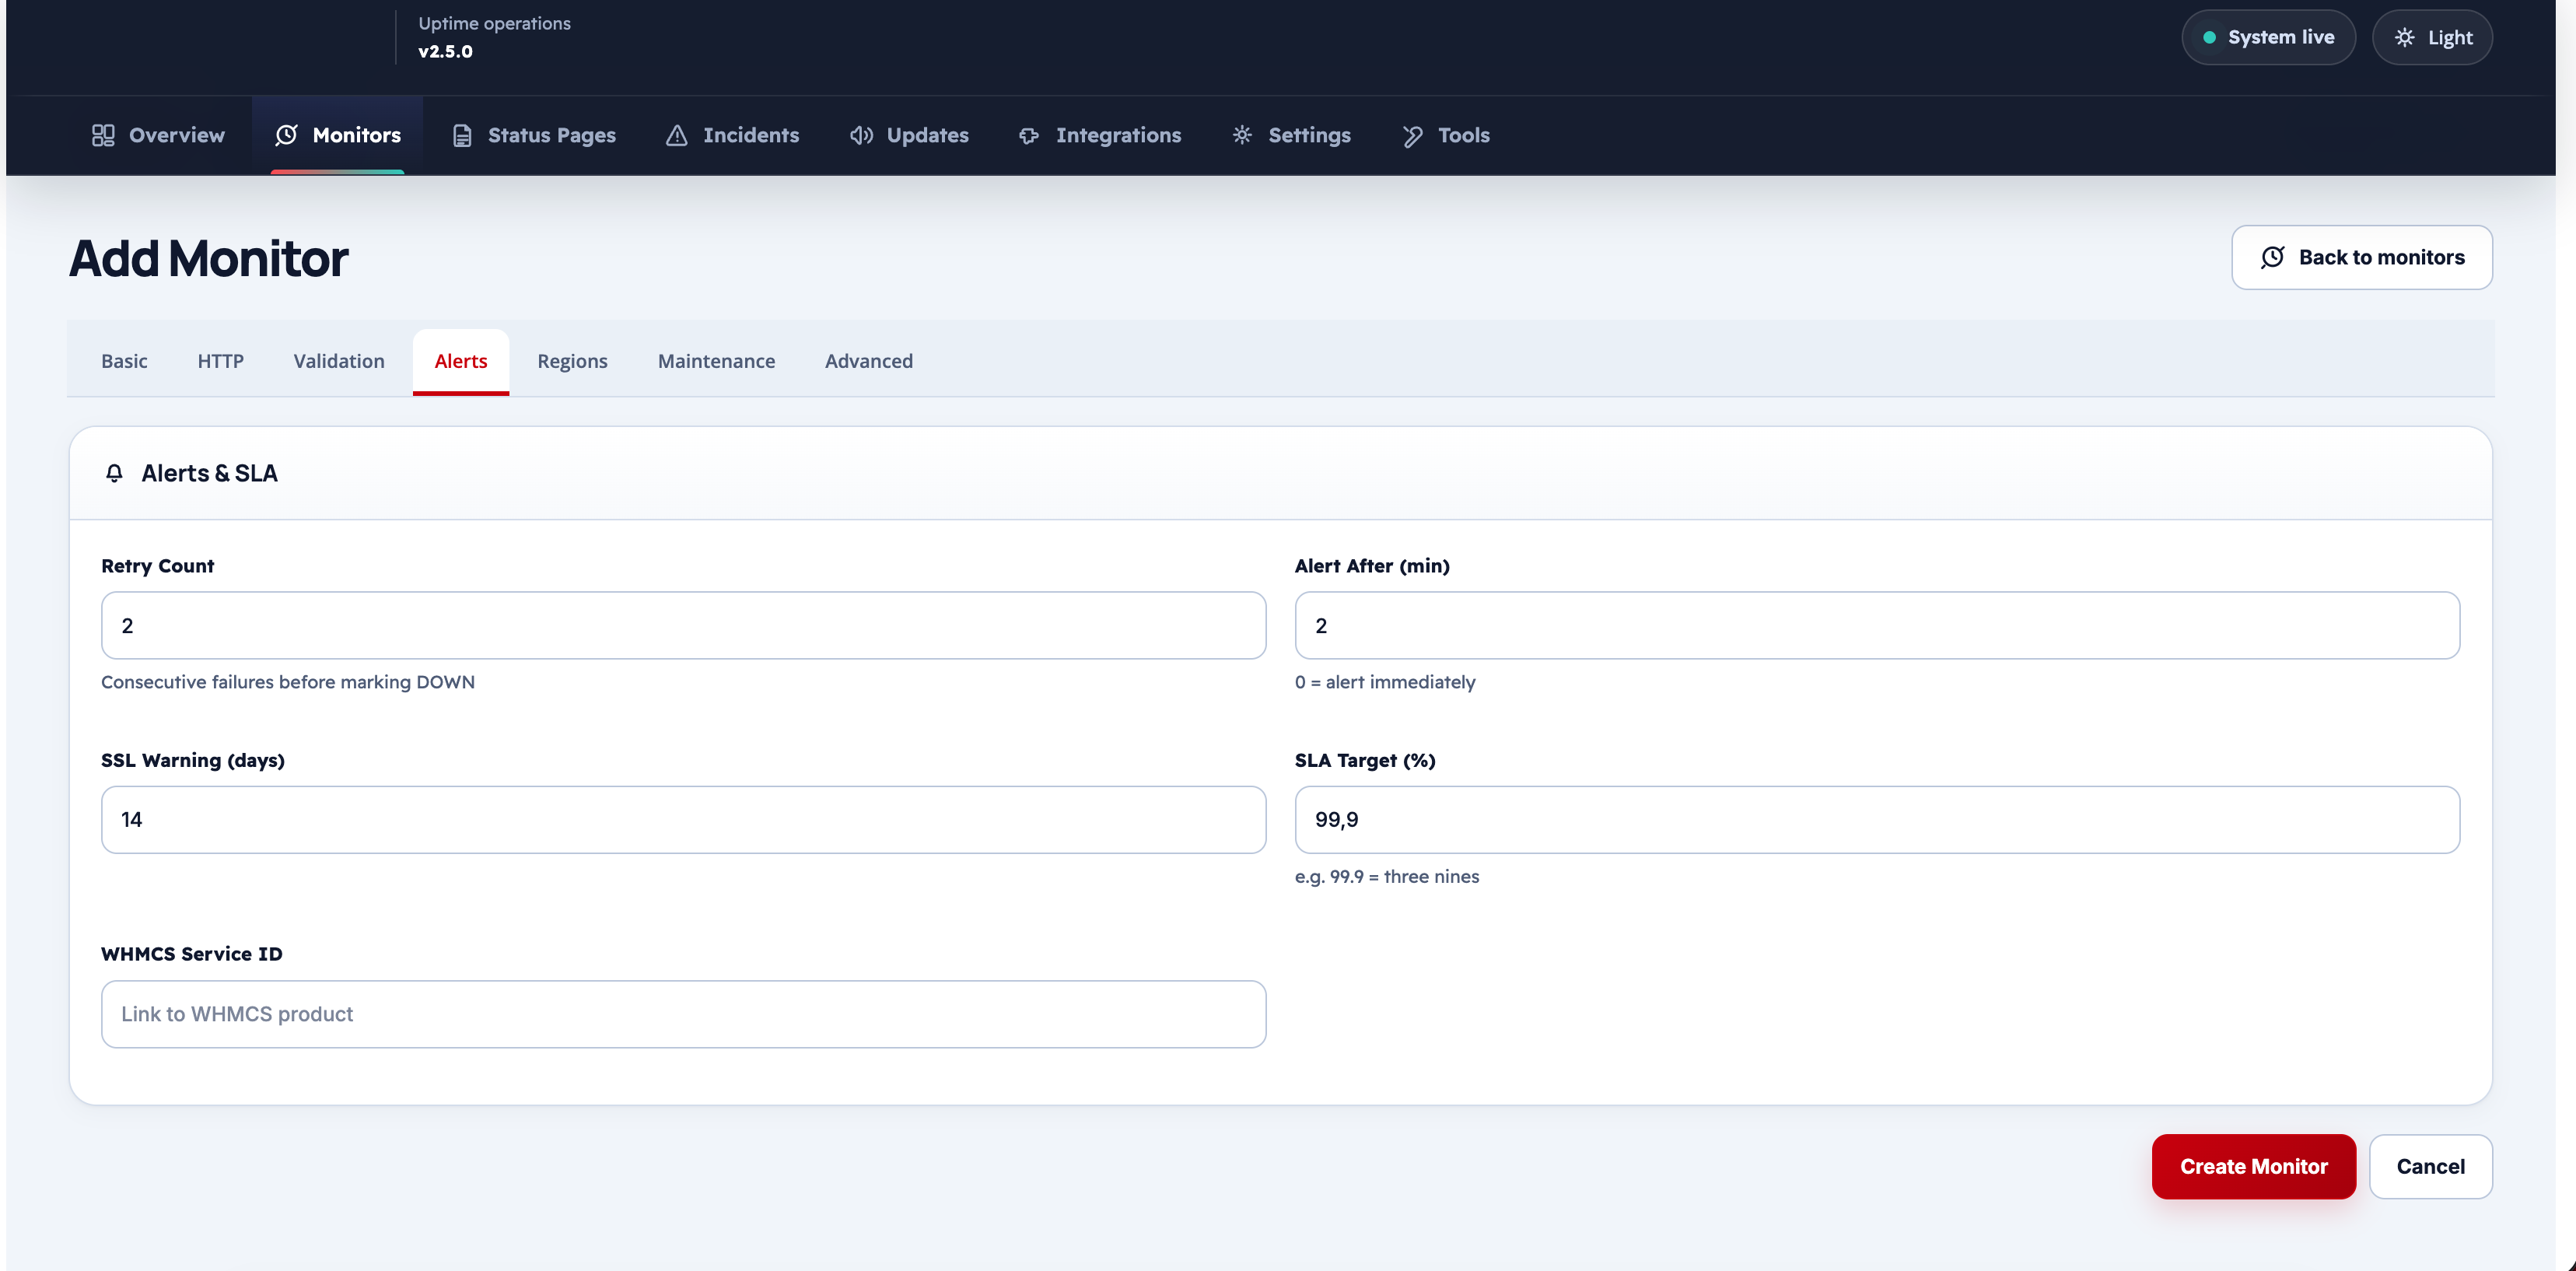Image resolution: width=2576 pixels, height=1271 pixels.
Task: Go to the Incidents navigation item
Action: point(732,135)
